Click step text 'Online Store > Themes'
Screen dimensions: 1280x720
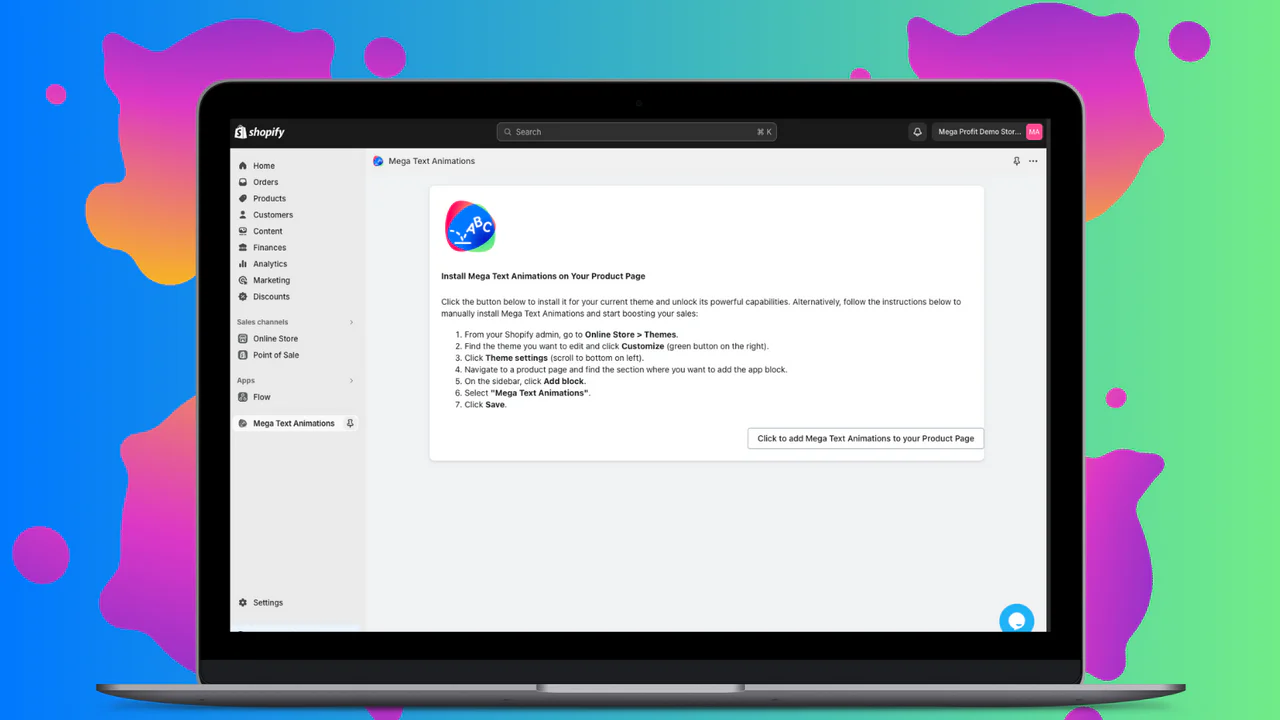click(631, 334)
